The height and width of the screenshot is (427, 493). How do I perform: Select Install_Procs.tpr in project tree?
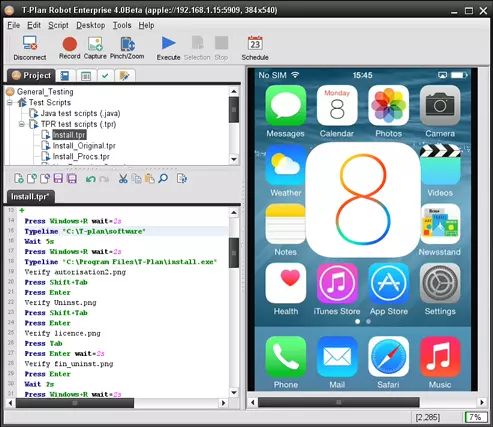pos(81,156)
